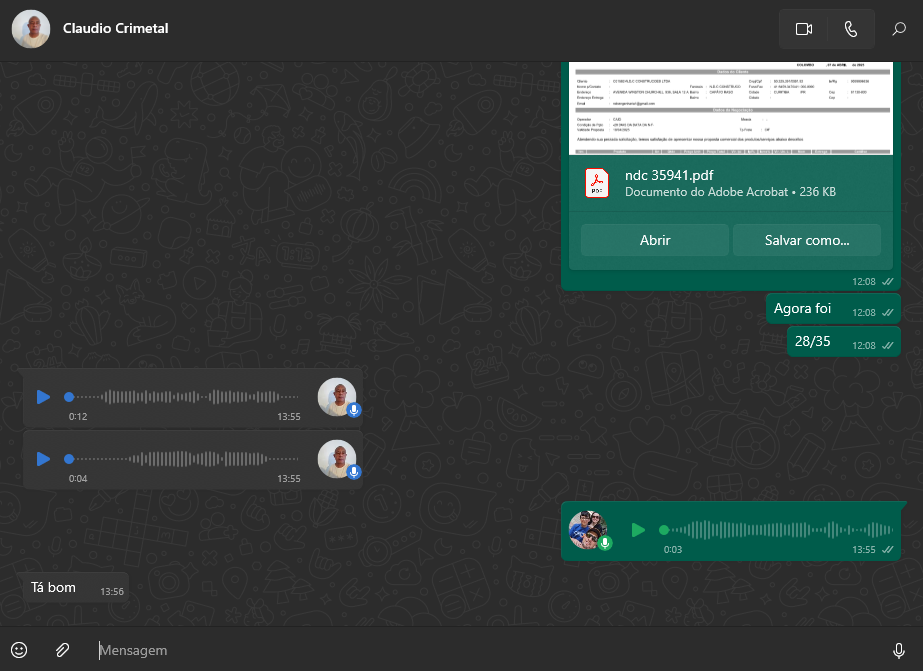Click the Abrir button for the PDF
Viewport: 923px width, 671px height.
click(x=655, y=240)
